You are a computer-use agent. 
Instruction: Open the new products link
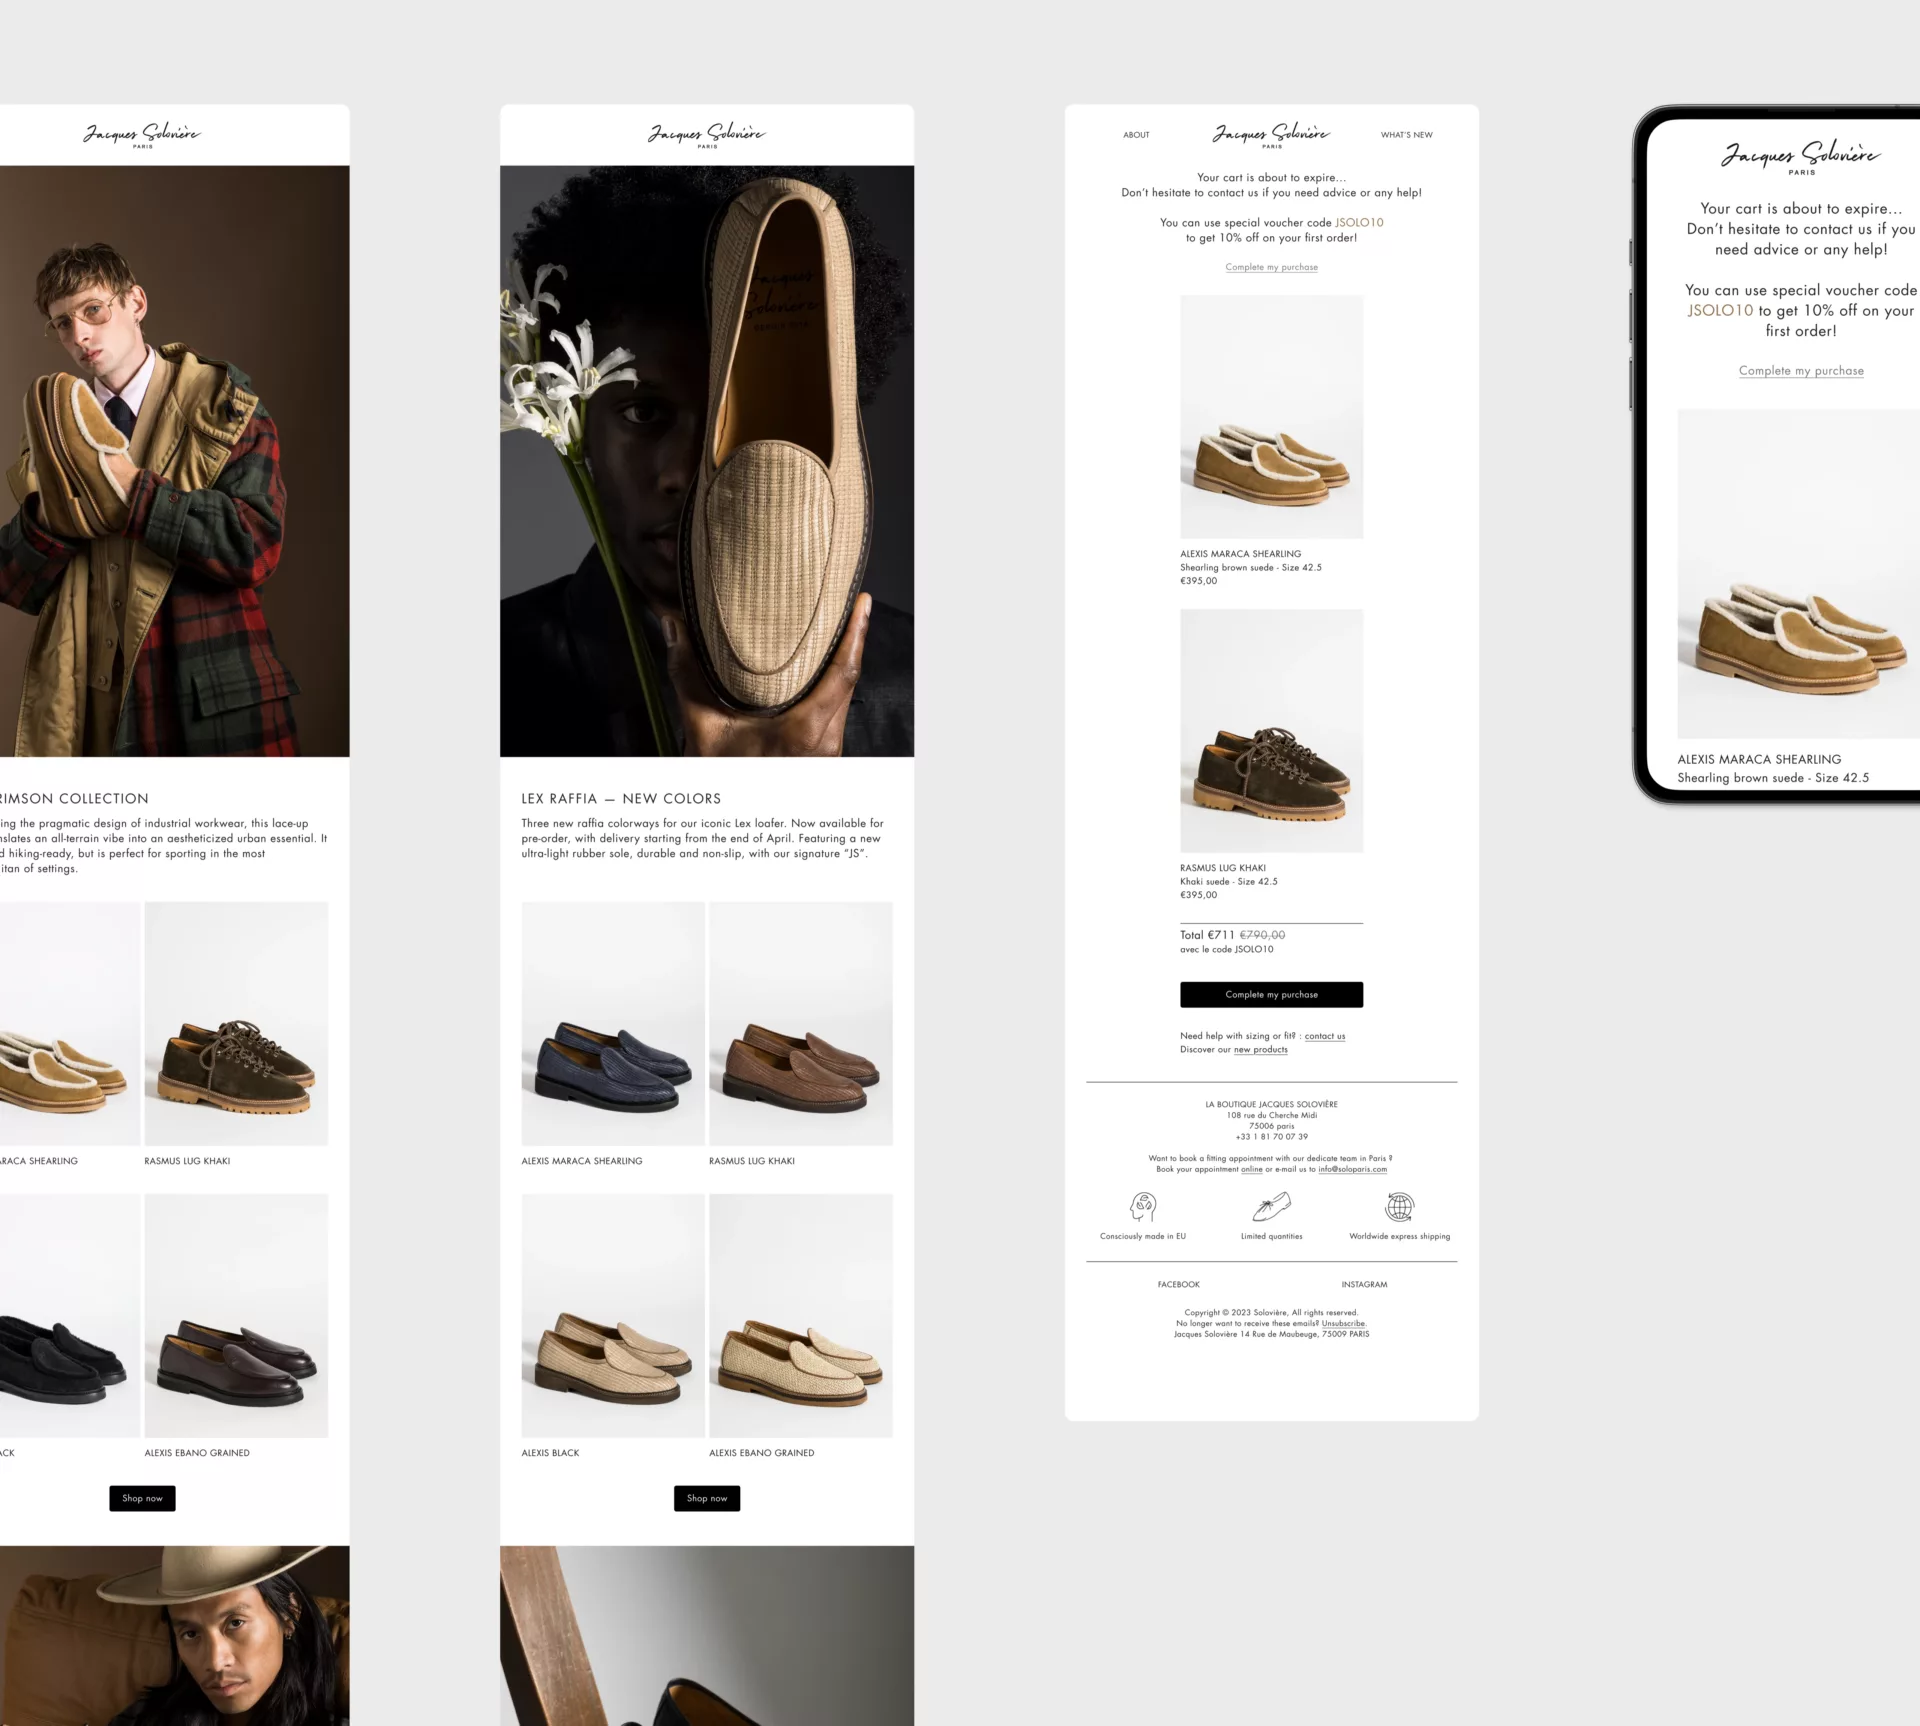click(1260, 1050)
